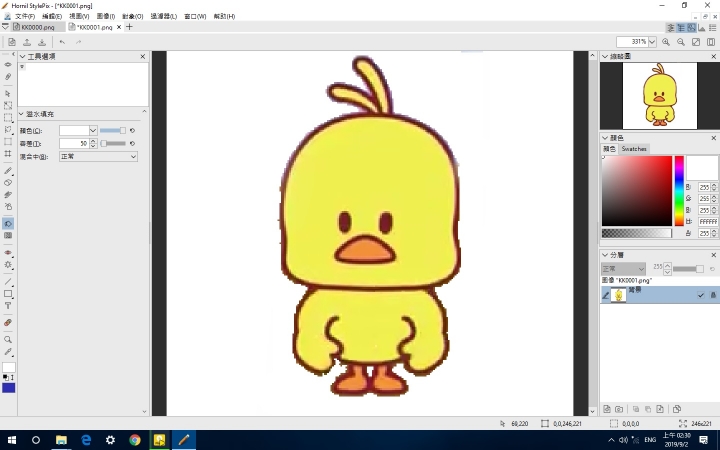Switch to the KK0000.png tab
Image resolution: width=720 pixels, height=450 pixels.
pos(38,27)
